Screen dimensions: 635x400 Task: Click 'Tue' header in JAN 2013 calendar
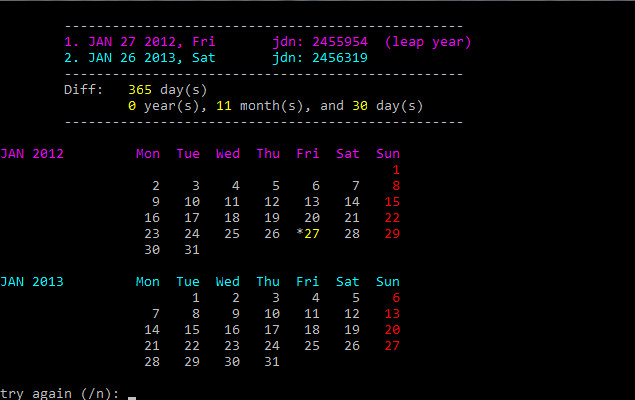[188, 282]
